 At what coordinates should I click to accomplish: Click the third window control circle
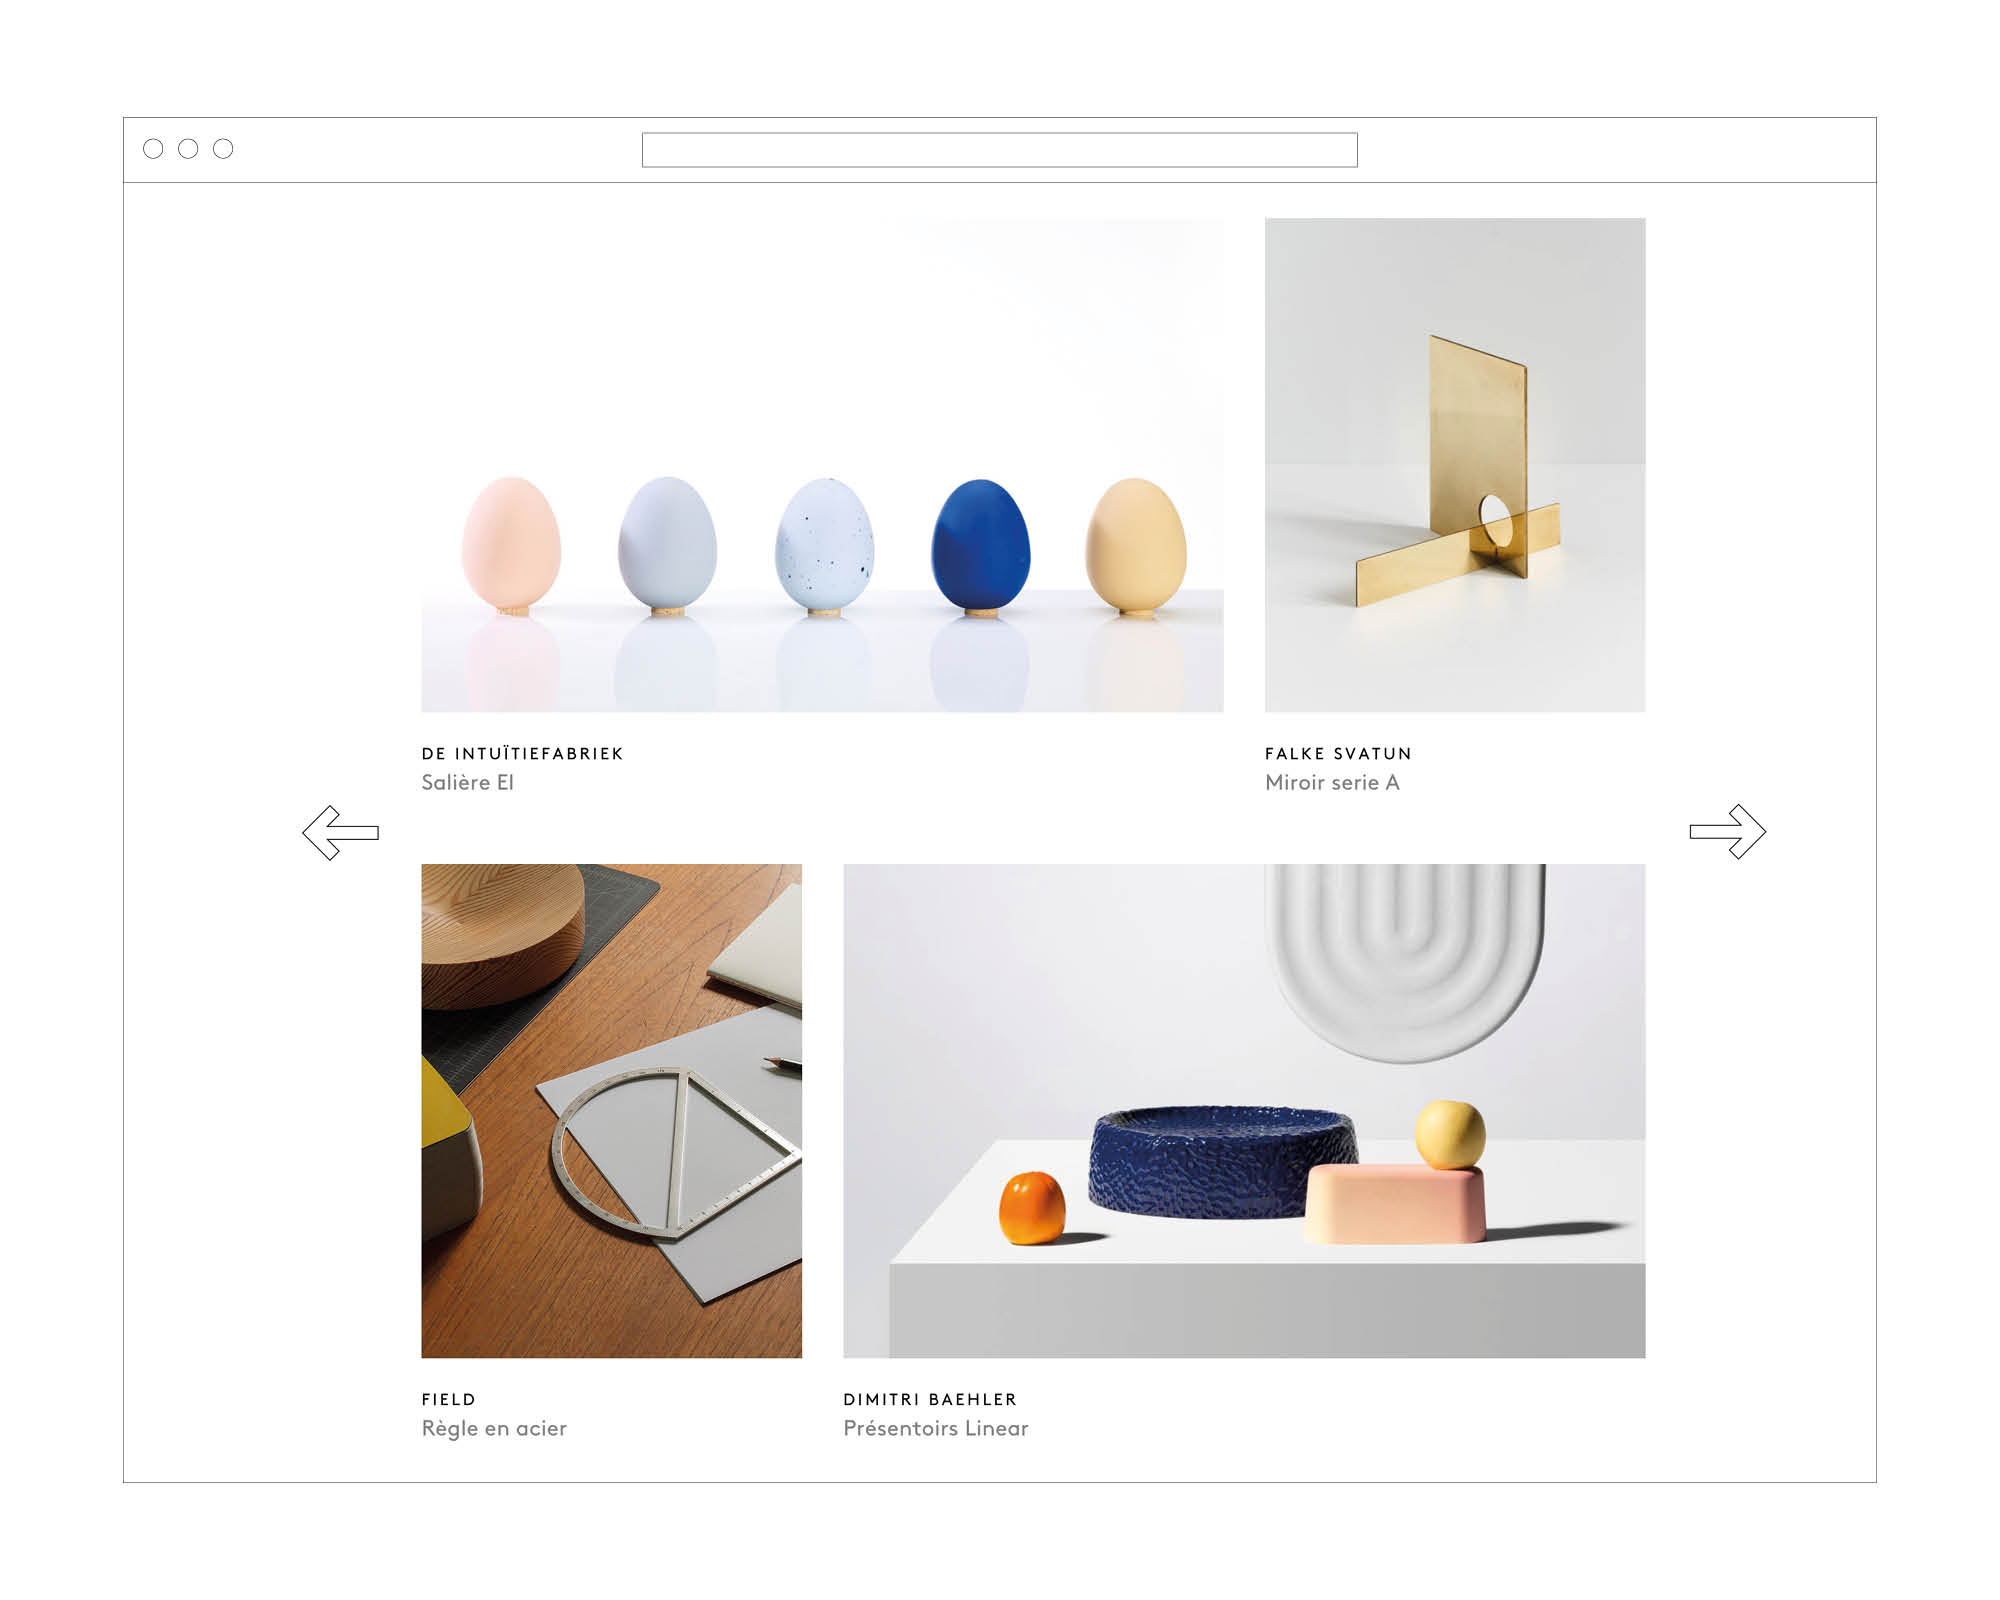[223, 149]
